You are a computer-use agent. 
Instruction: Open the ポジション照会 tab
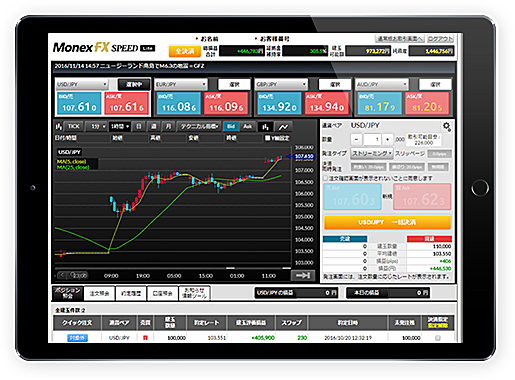tap(68, 293)
